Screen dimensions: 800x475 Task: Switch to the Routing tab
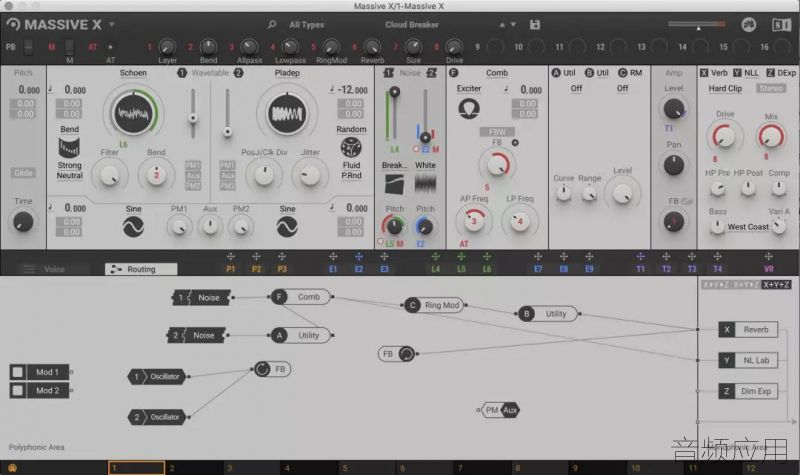[x=141, y=269]
